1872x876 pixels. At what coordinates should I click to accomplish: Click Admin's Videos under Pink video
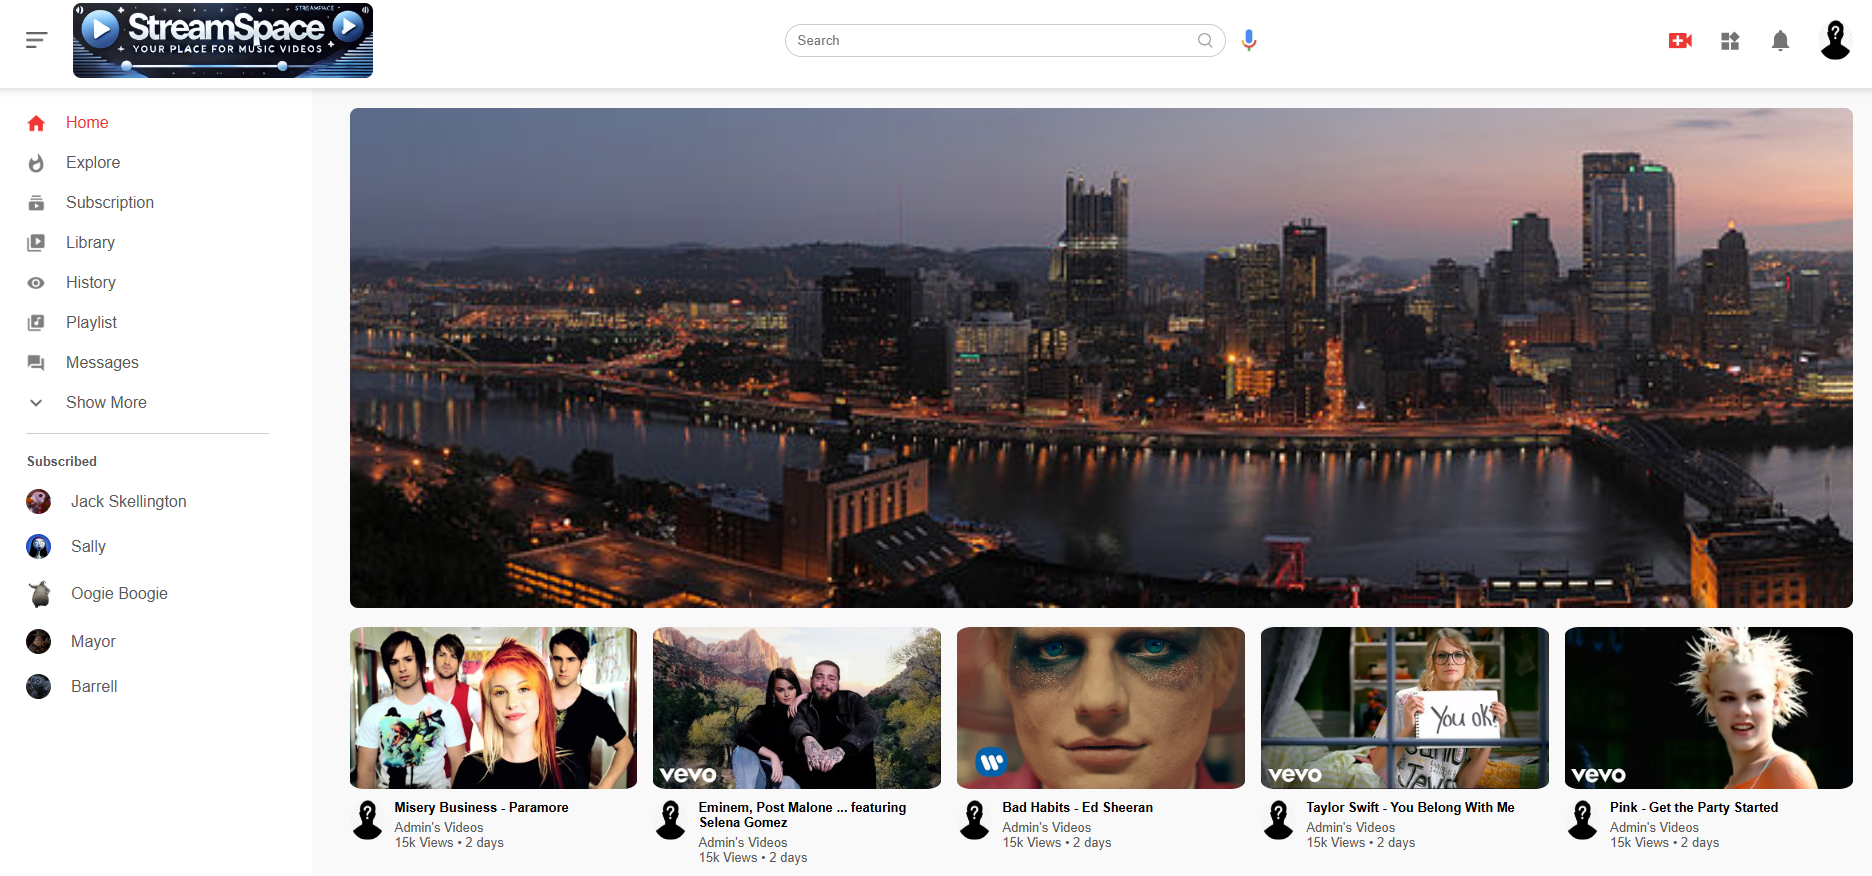1654,827
